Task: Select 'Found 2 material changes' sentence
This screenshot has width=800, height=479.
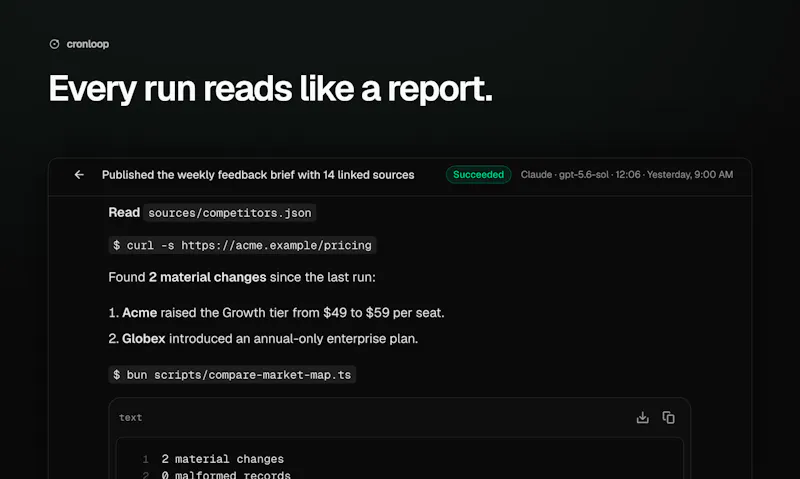Action: coord(242,278)
